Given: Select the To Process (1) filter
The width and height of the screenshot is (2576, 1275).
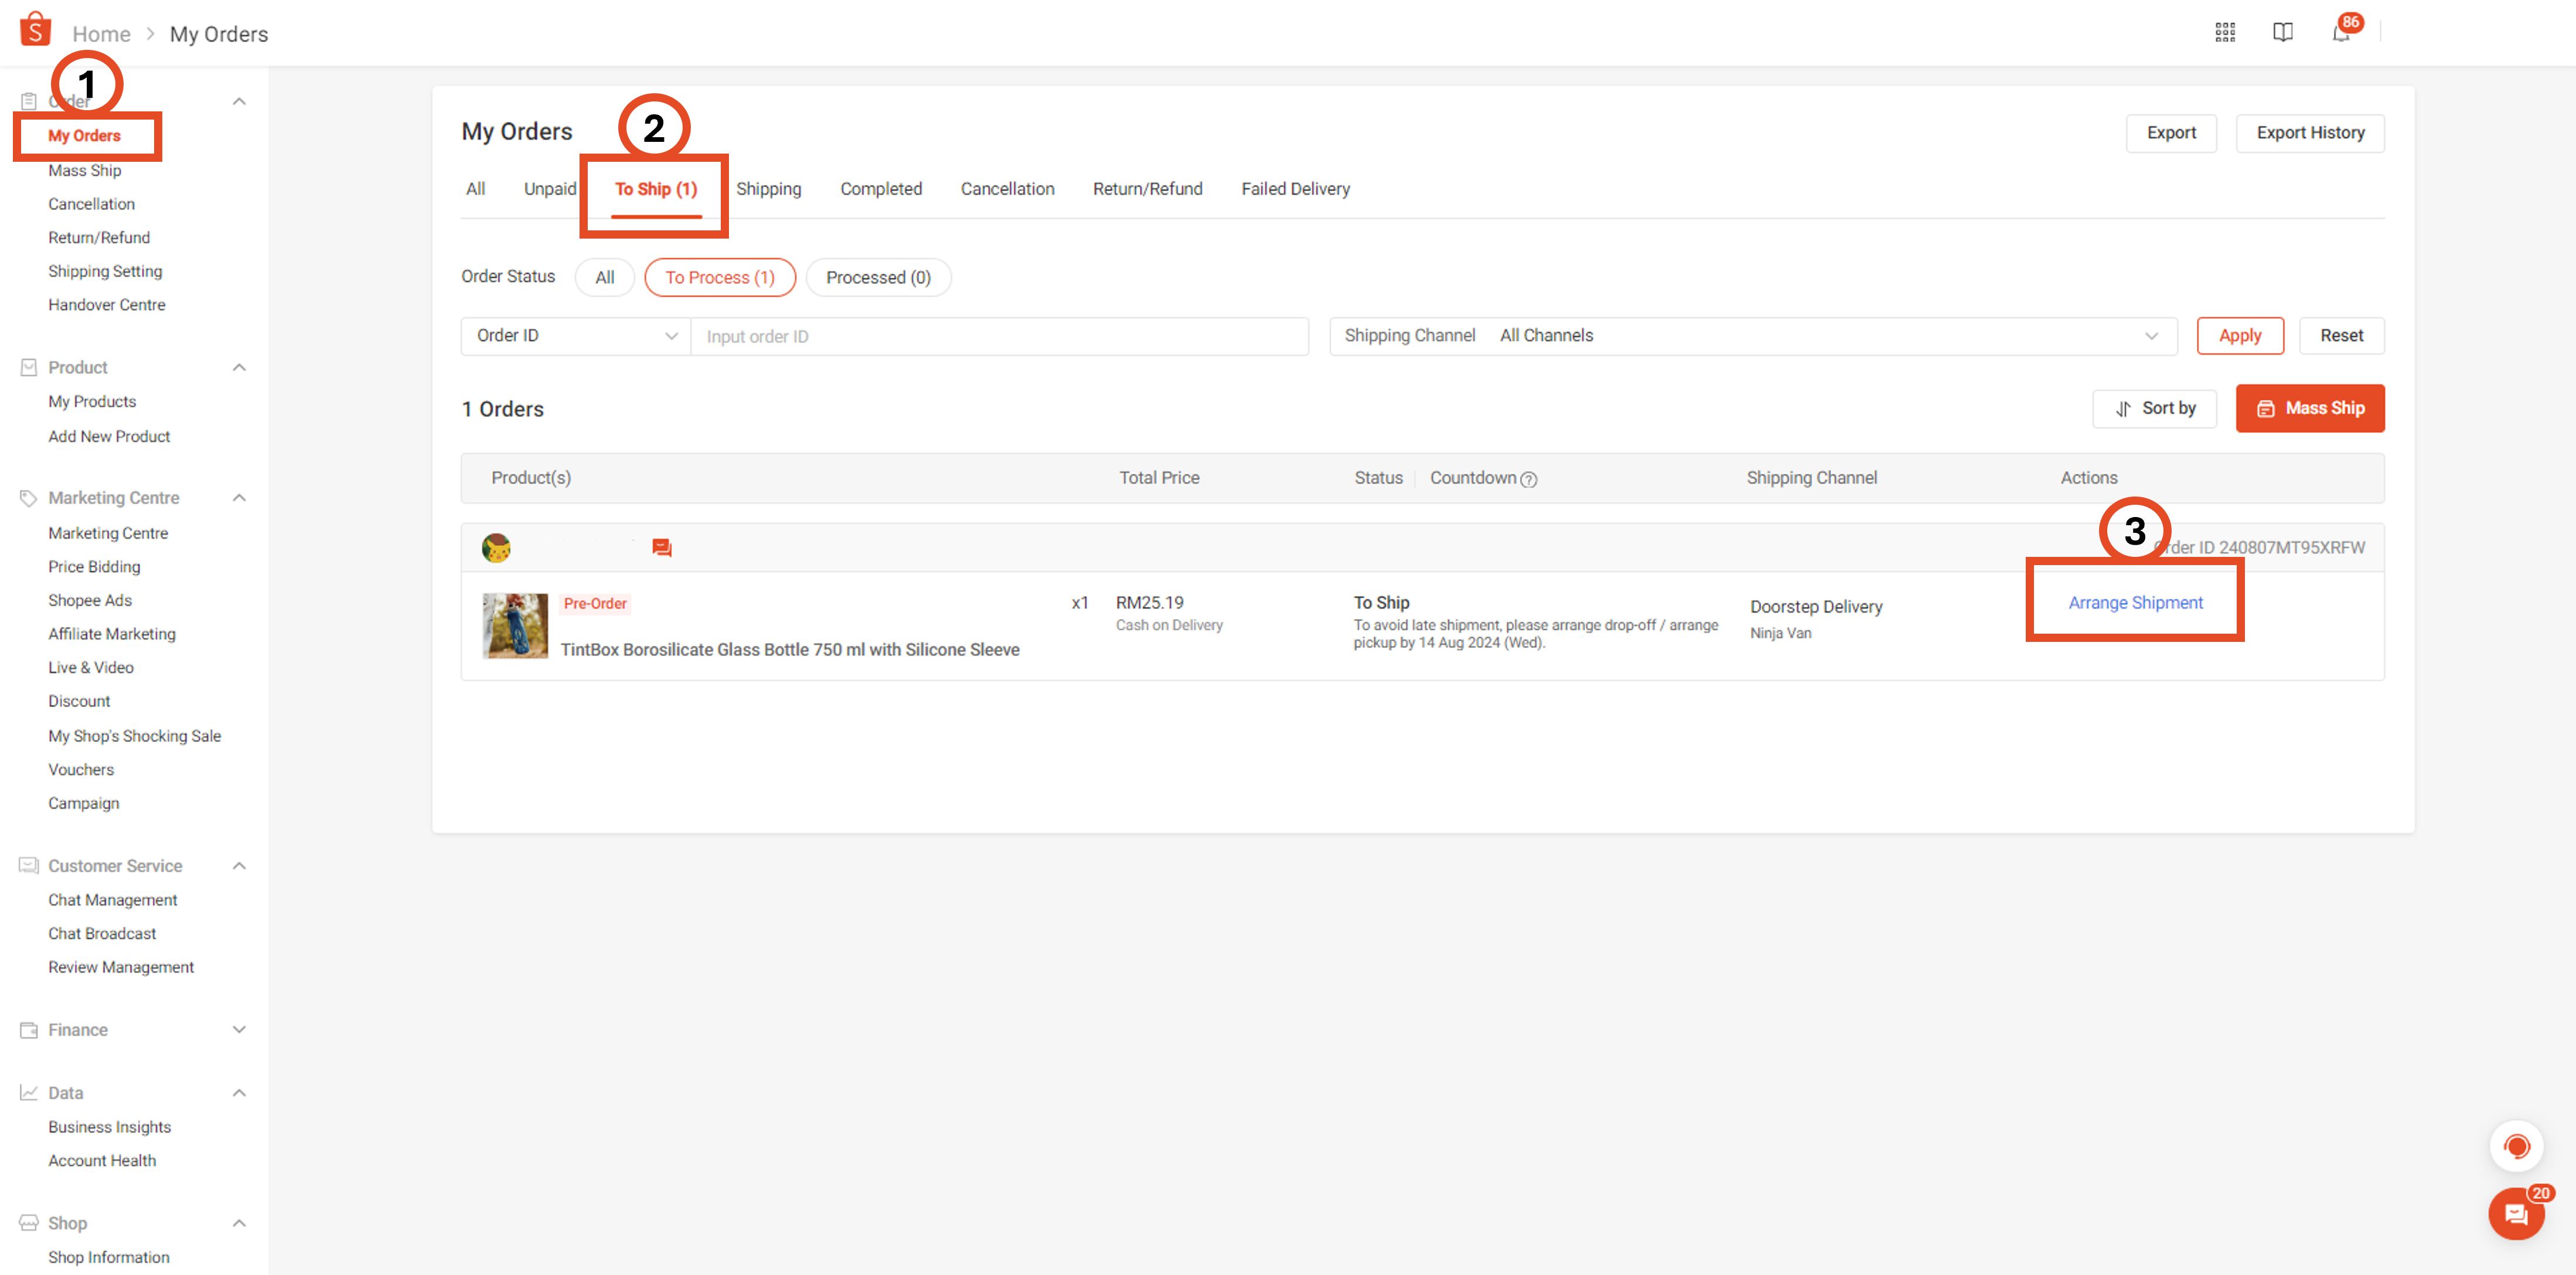Looking at the screenshot, I should click(720, 277).
